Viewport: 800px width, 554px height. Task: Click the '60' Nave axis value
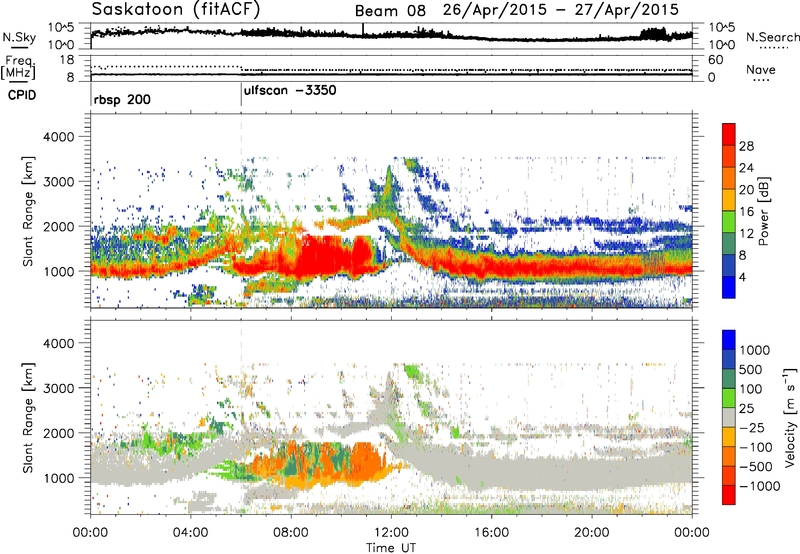(x=715, y=60)
